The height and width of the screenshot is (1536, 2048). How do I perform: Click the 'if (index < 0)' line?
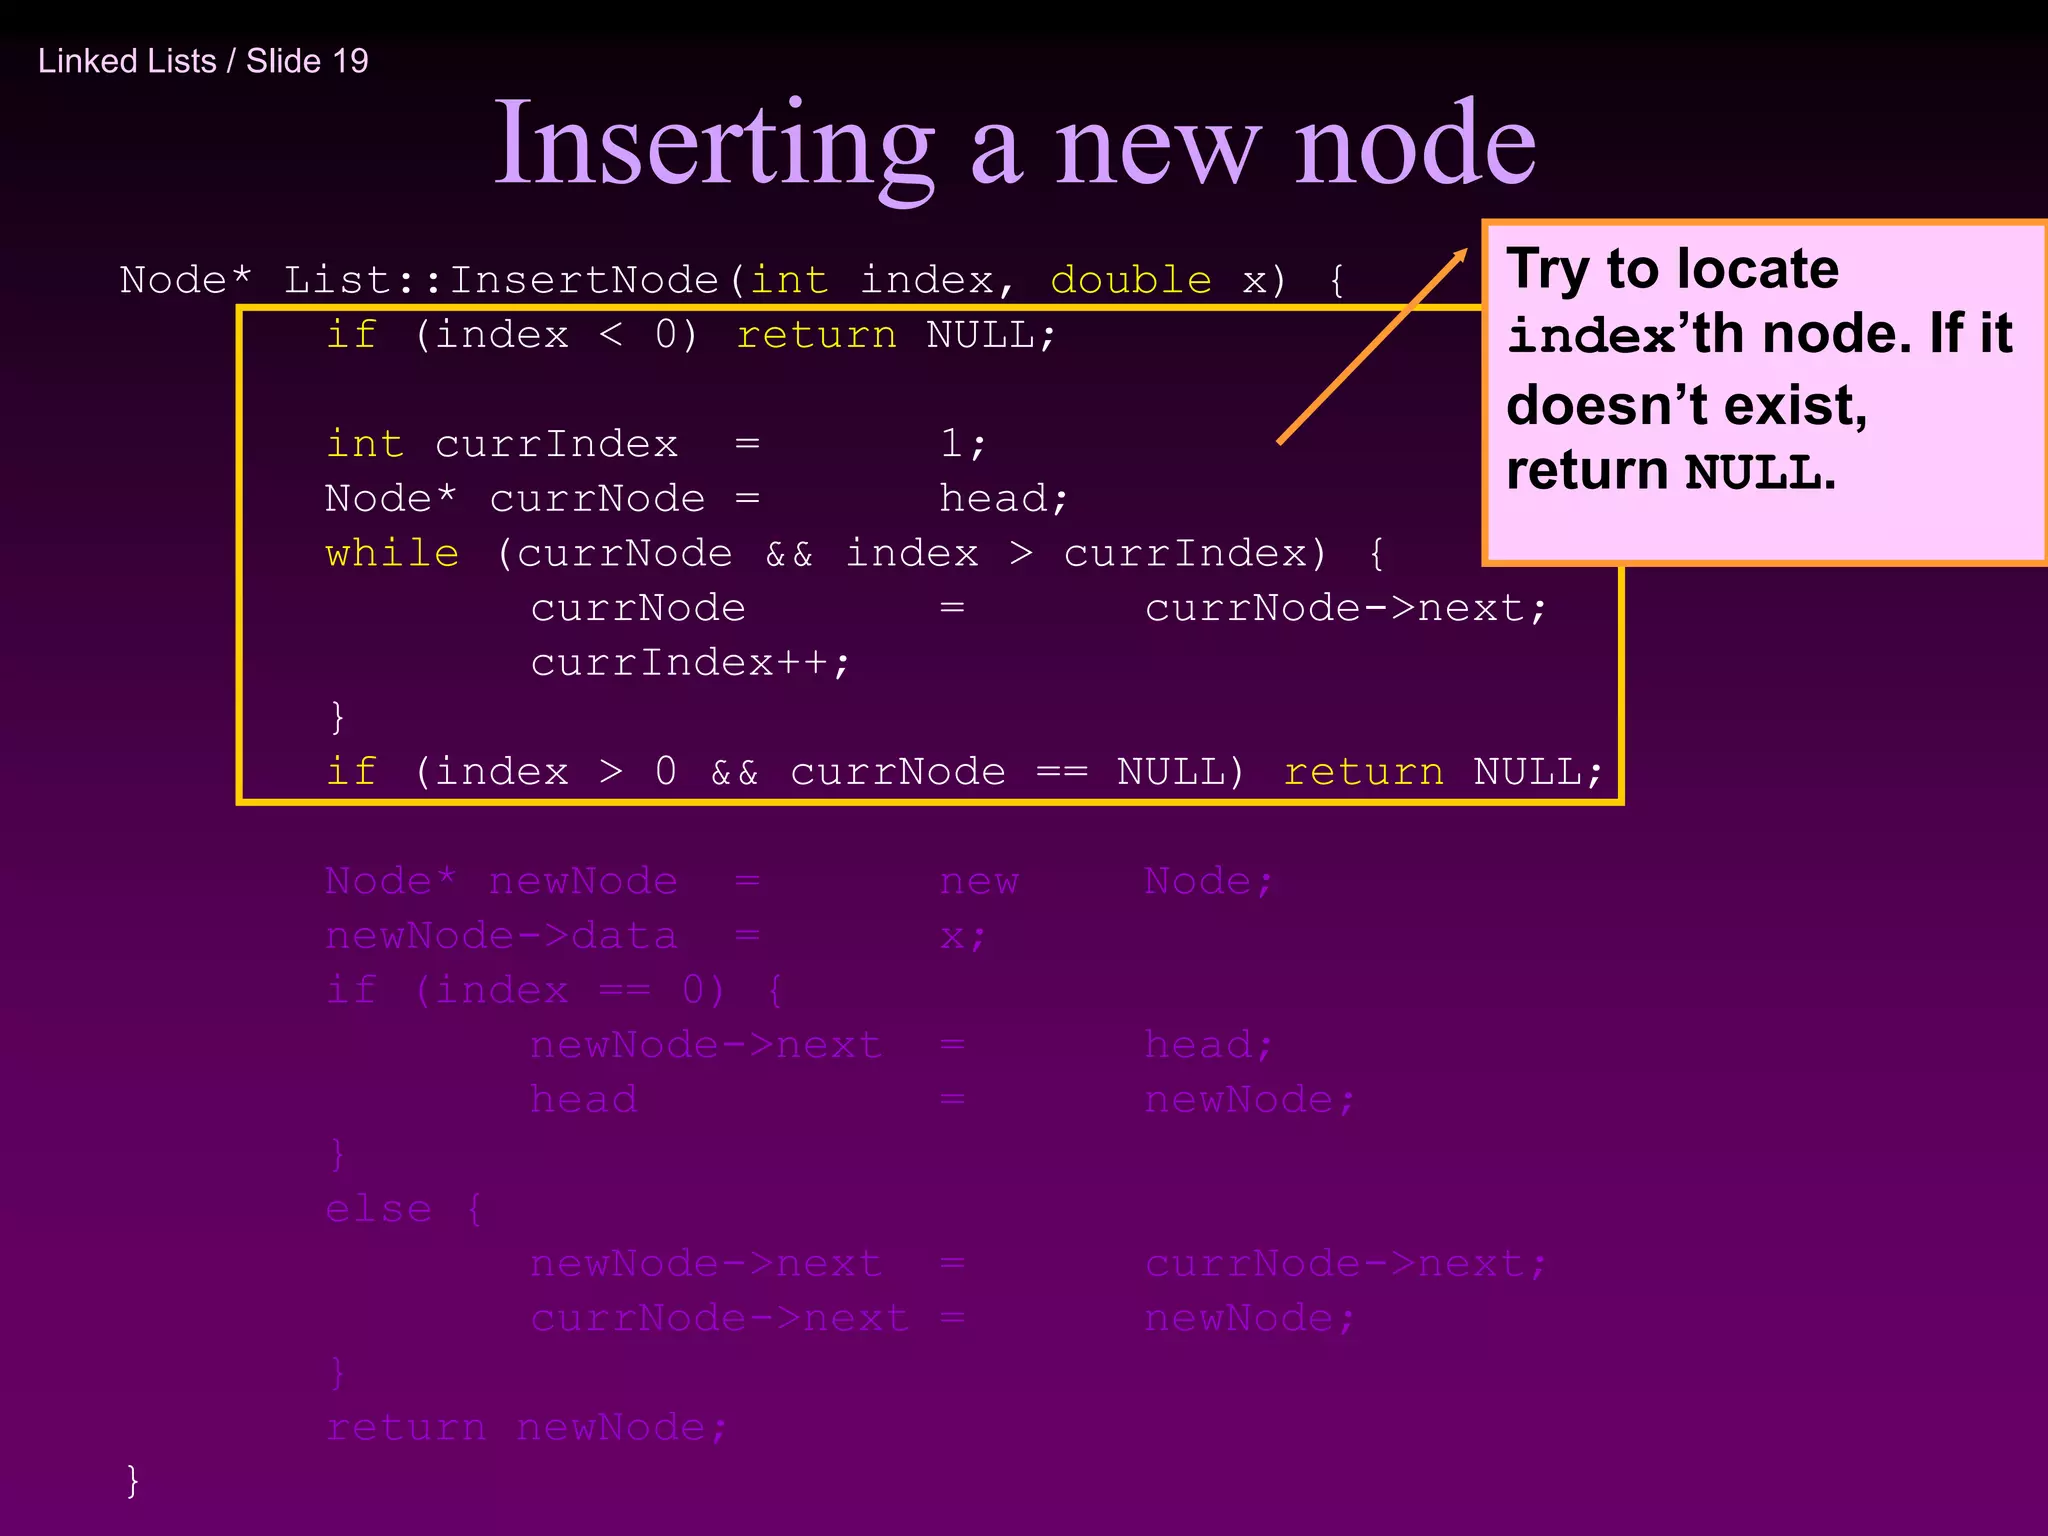[x=690, y=335]
